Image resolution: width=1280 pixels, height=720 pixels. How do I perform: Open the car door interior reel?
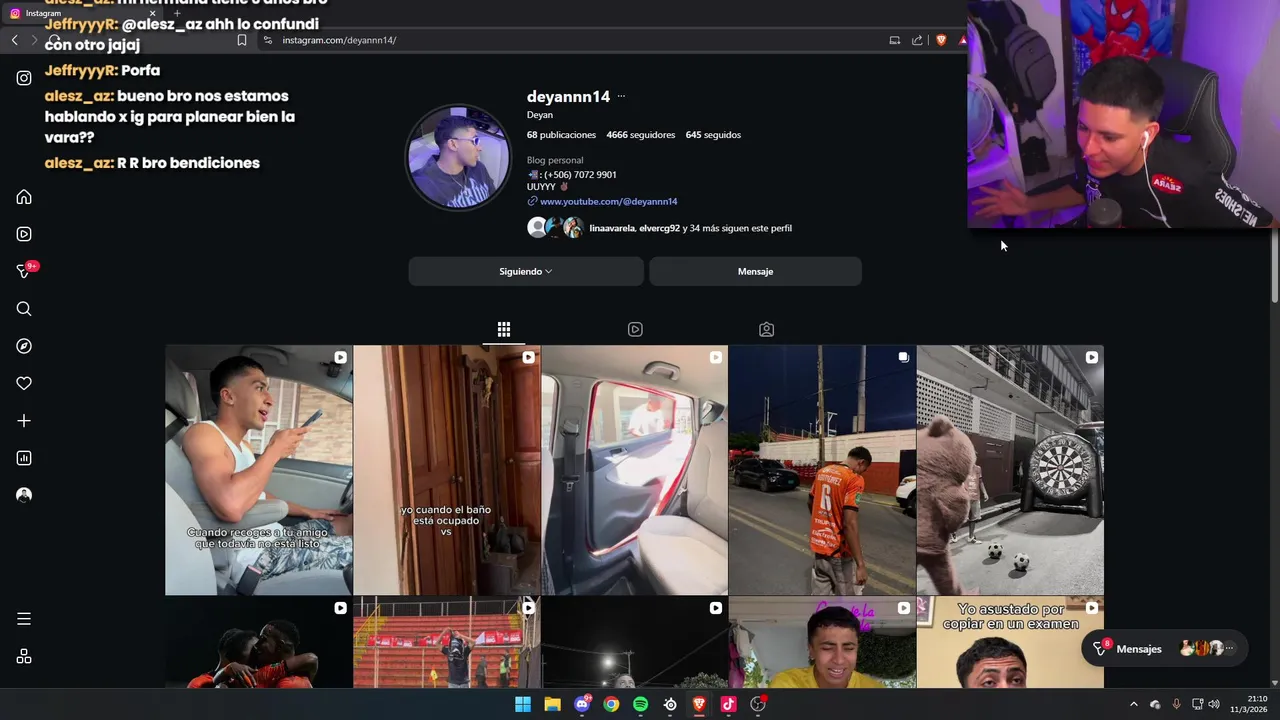tap(634, 470)
